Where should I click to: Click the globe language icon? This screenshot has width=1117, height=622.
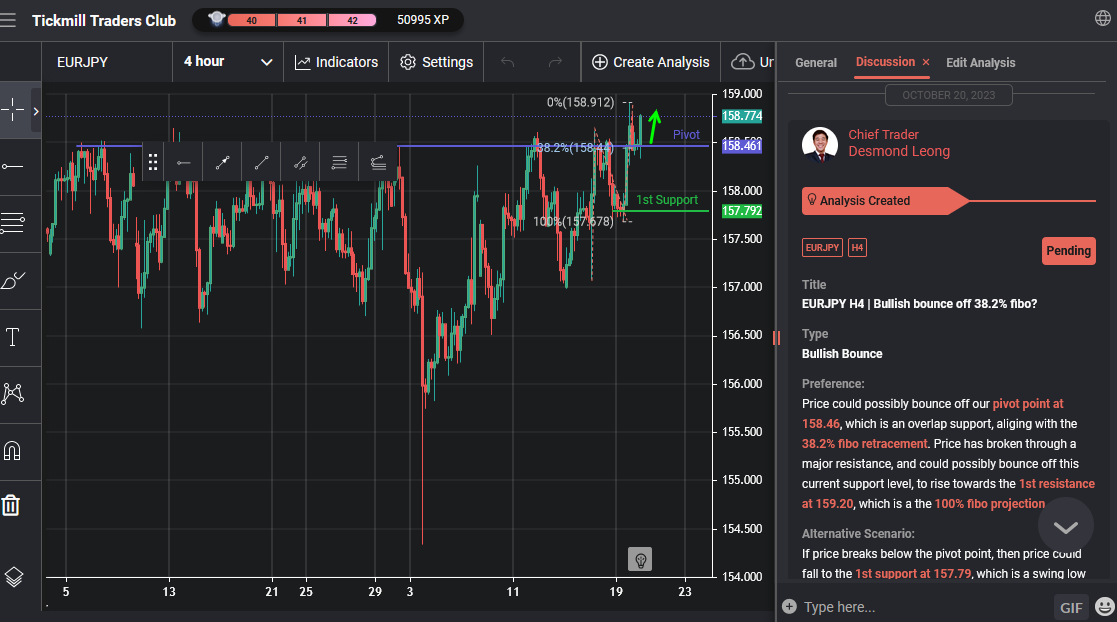pyautogui.click(x=1103, y=19)
